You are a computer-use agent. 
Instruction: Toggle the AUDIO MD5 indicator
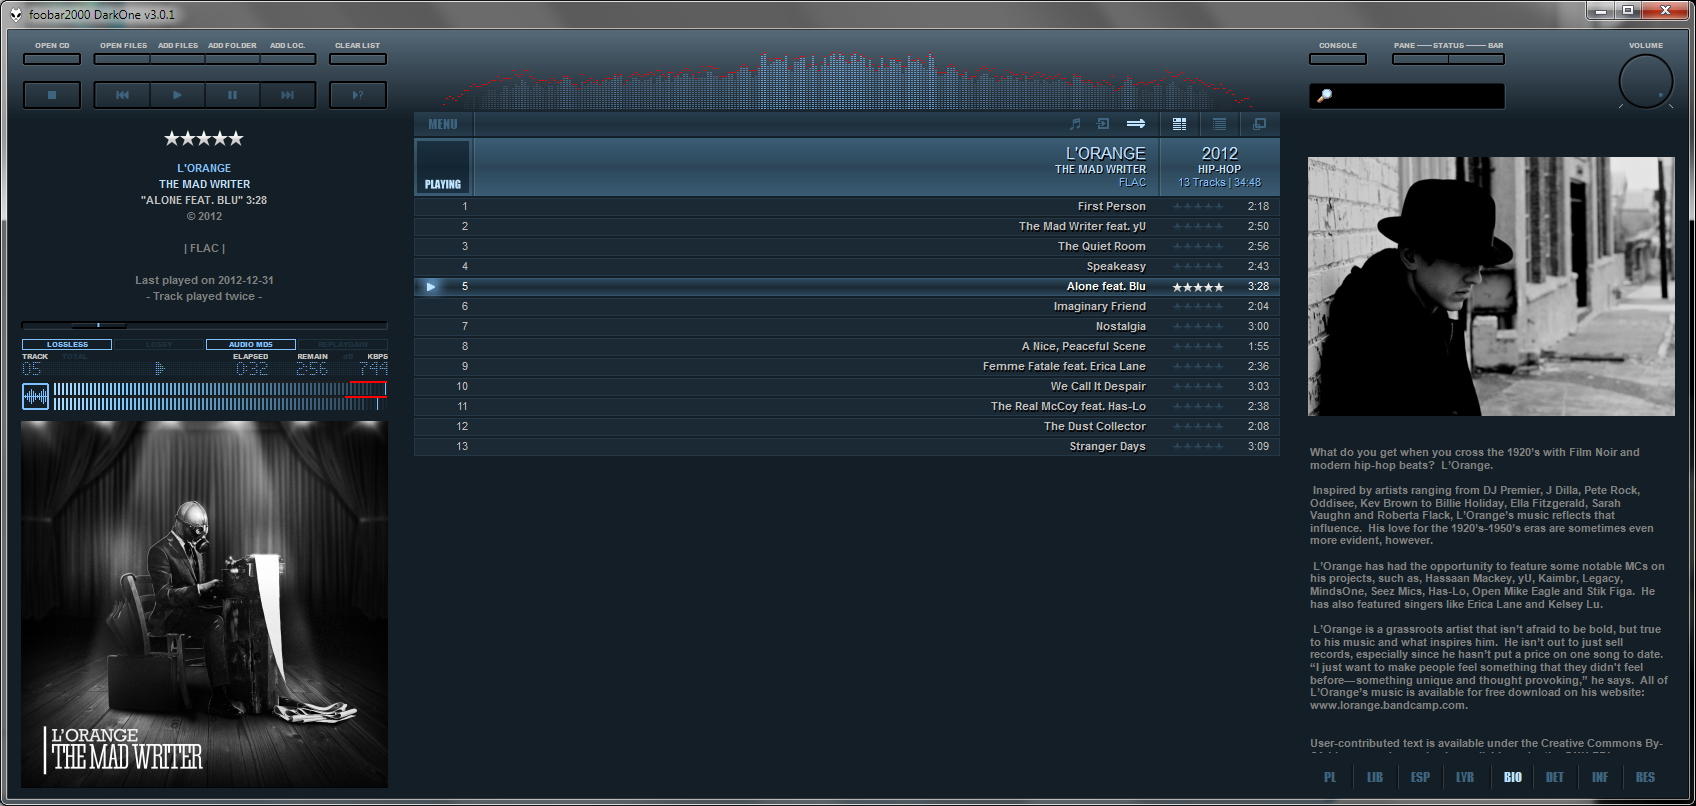[251, 344]
